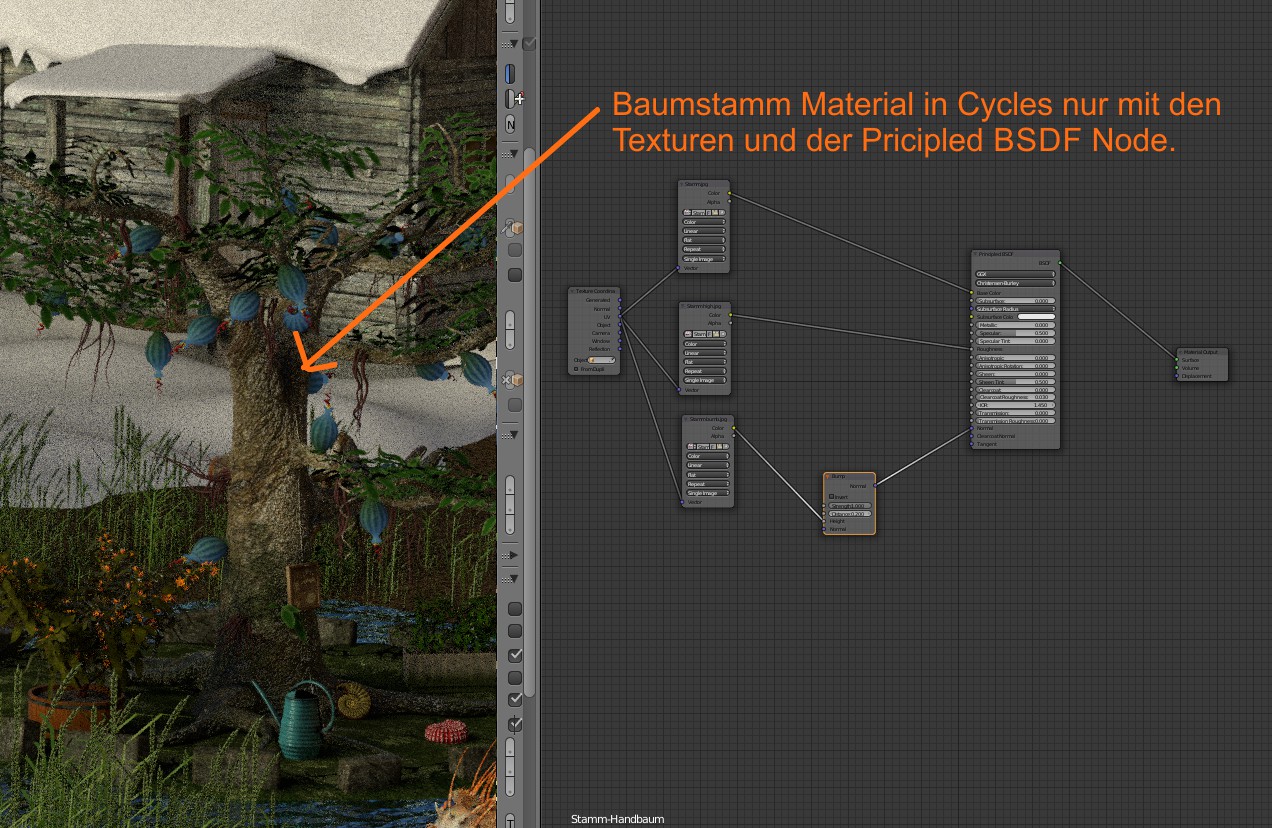Open the Linear interpolation dropdown in Stammhigh.jpg node

706,353
